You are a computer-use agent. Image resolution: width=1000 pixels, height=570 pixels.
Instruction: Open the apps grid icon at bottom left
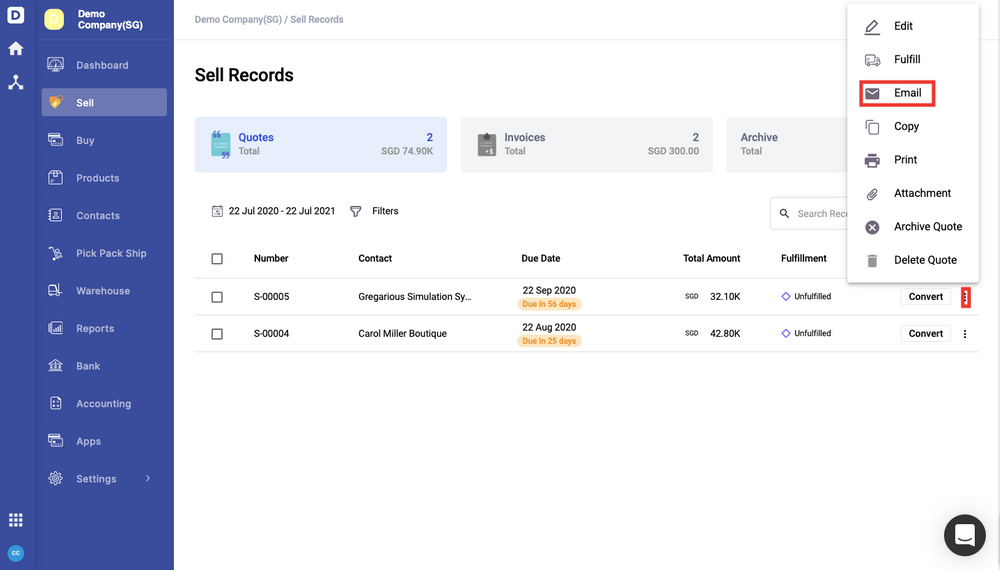pyautogui.click(x=15, y=520)
